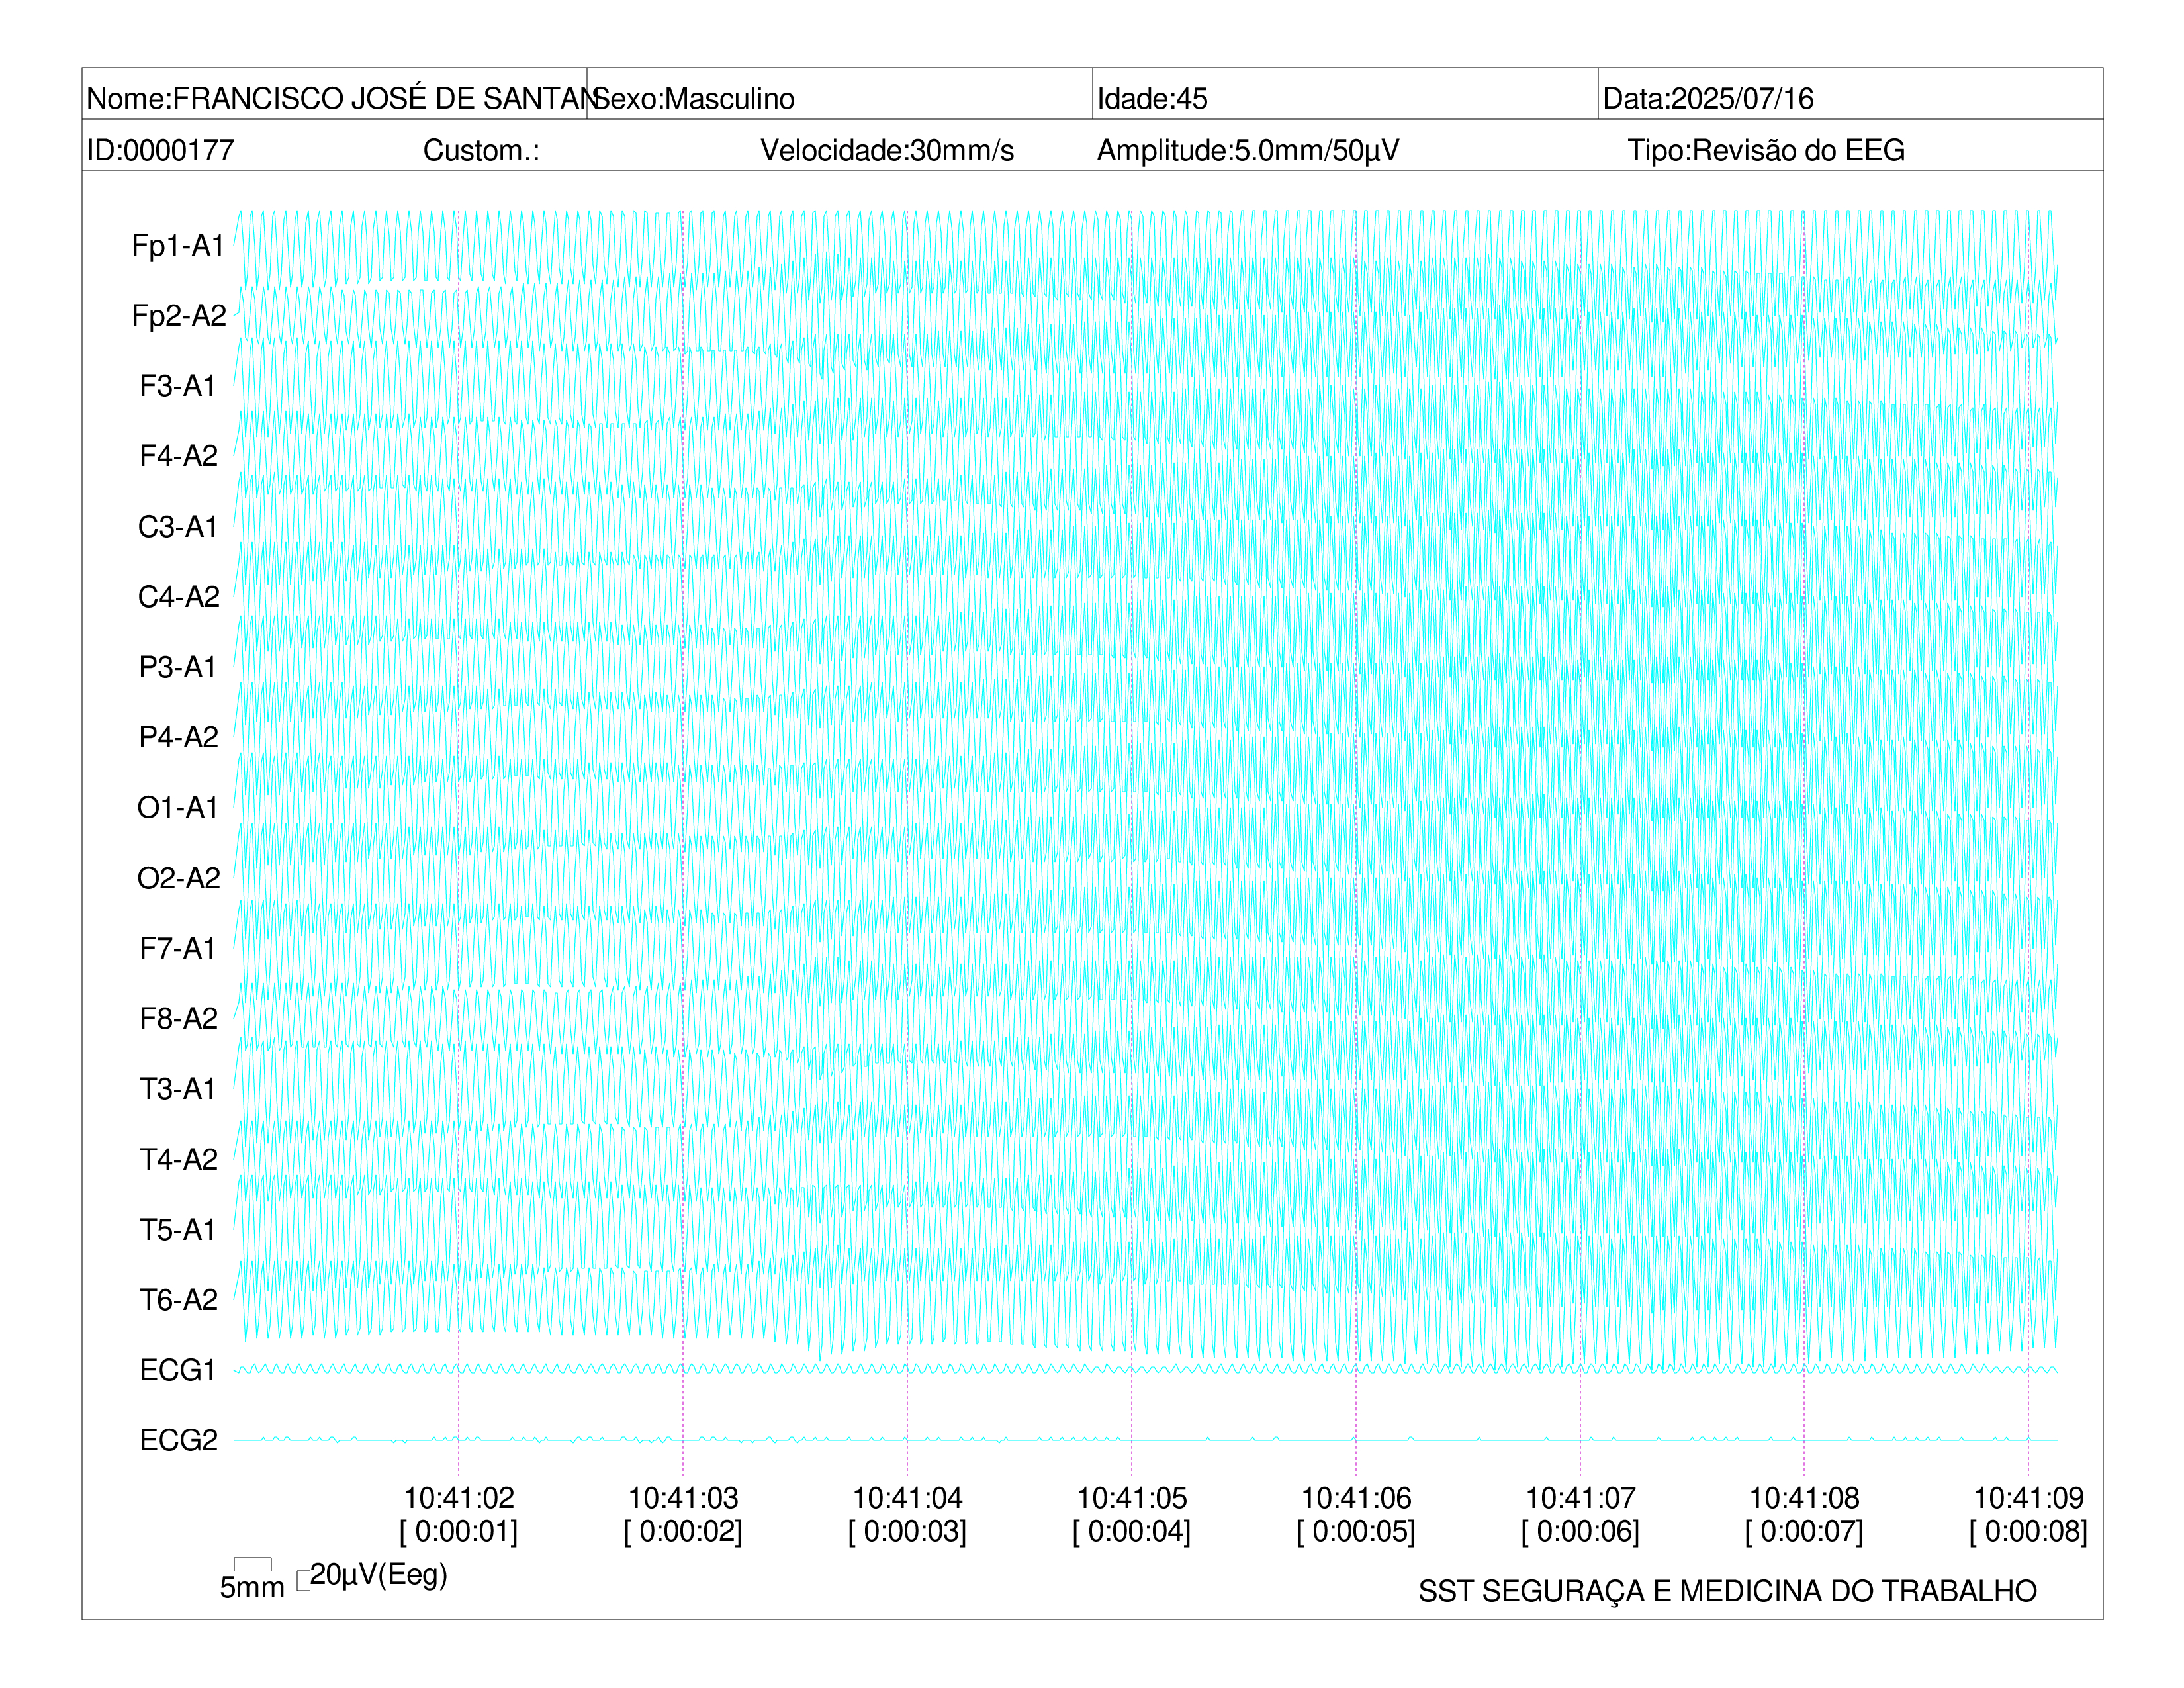Click the ECG1 waveform trace

tap(1145, 1369)
